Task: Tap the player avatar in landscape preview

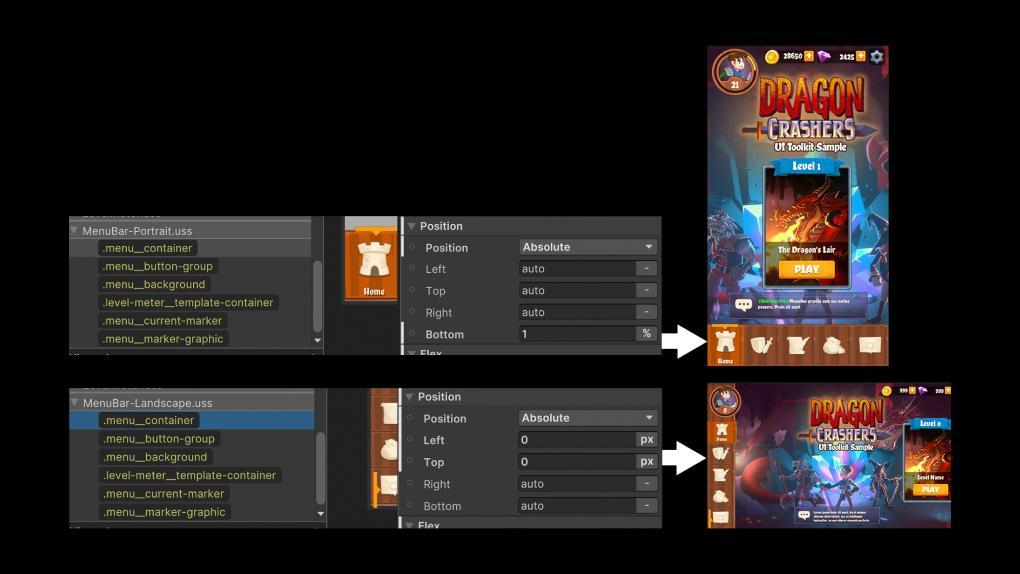Action: [x=725, y=401]
